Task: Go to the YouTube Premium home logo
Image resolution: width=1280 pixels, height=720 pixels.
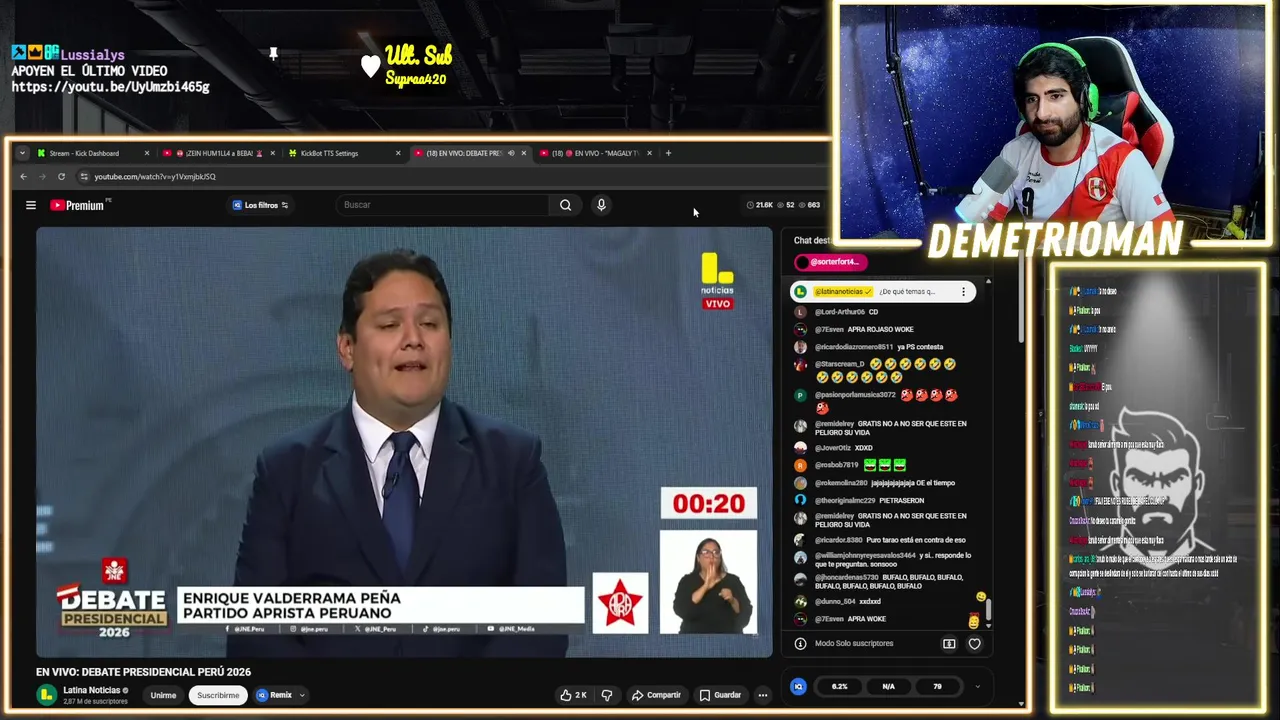Action: point(79,205)
